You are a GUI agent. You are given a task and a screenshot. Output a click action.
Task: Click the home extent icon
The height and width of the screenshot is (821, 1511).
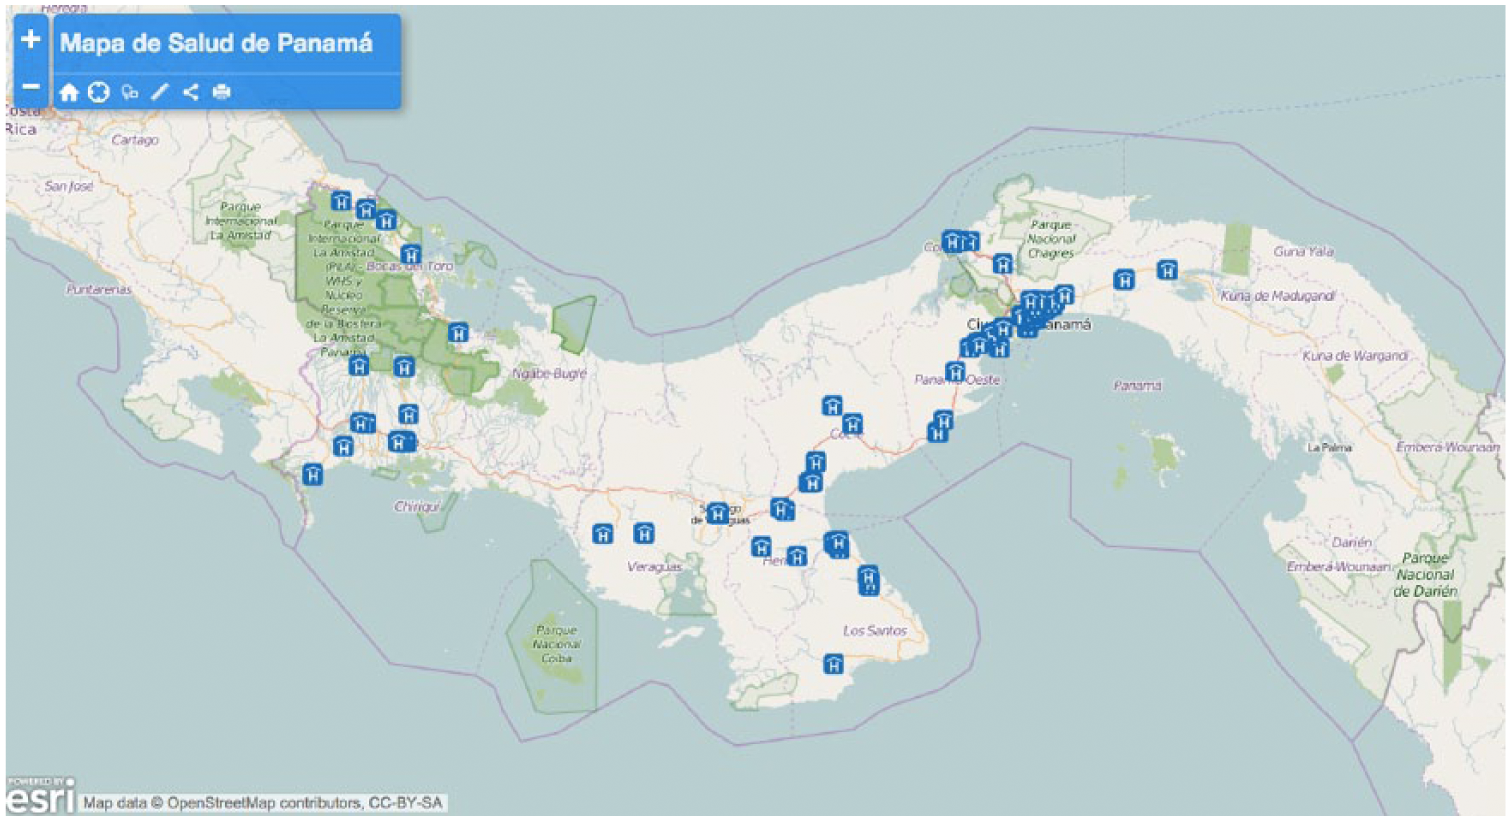(x=68, y=92)
